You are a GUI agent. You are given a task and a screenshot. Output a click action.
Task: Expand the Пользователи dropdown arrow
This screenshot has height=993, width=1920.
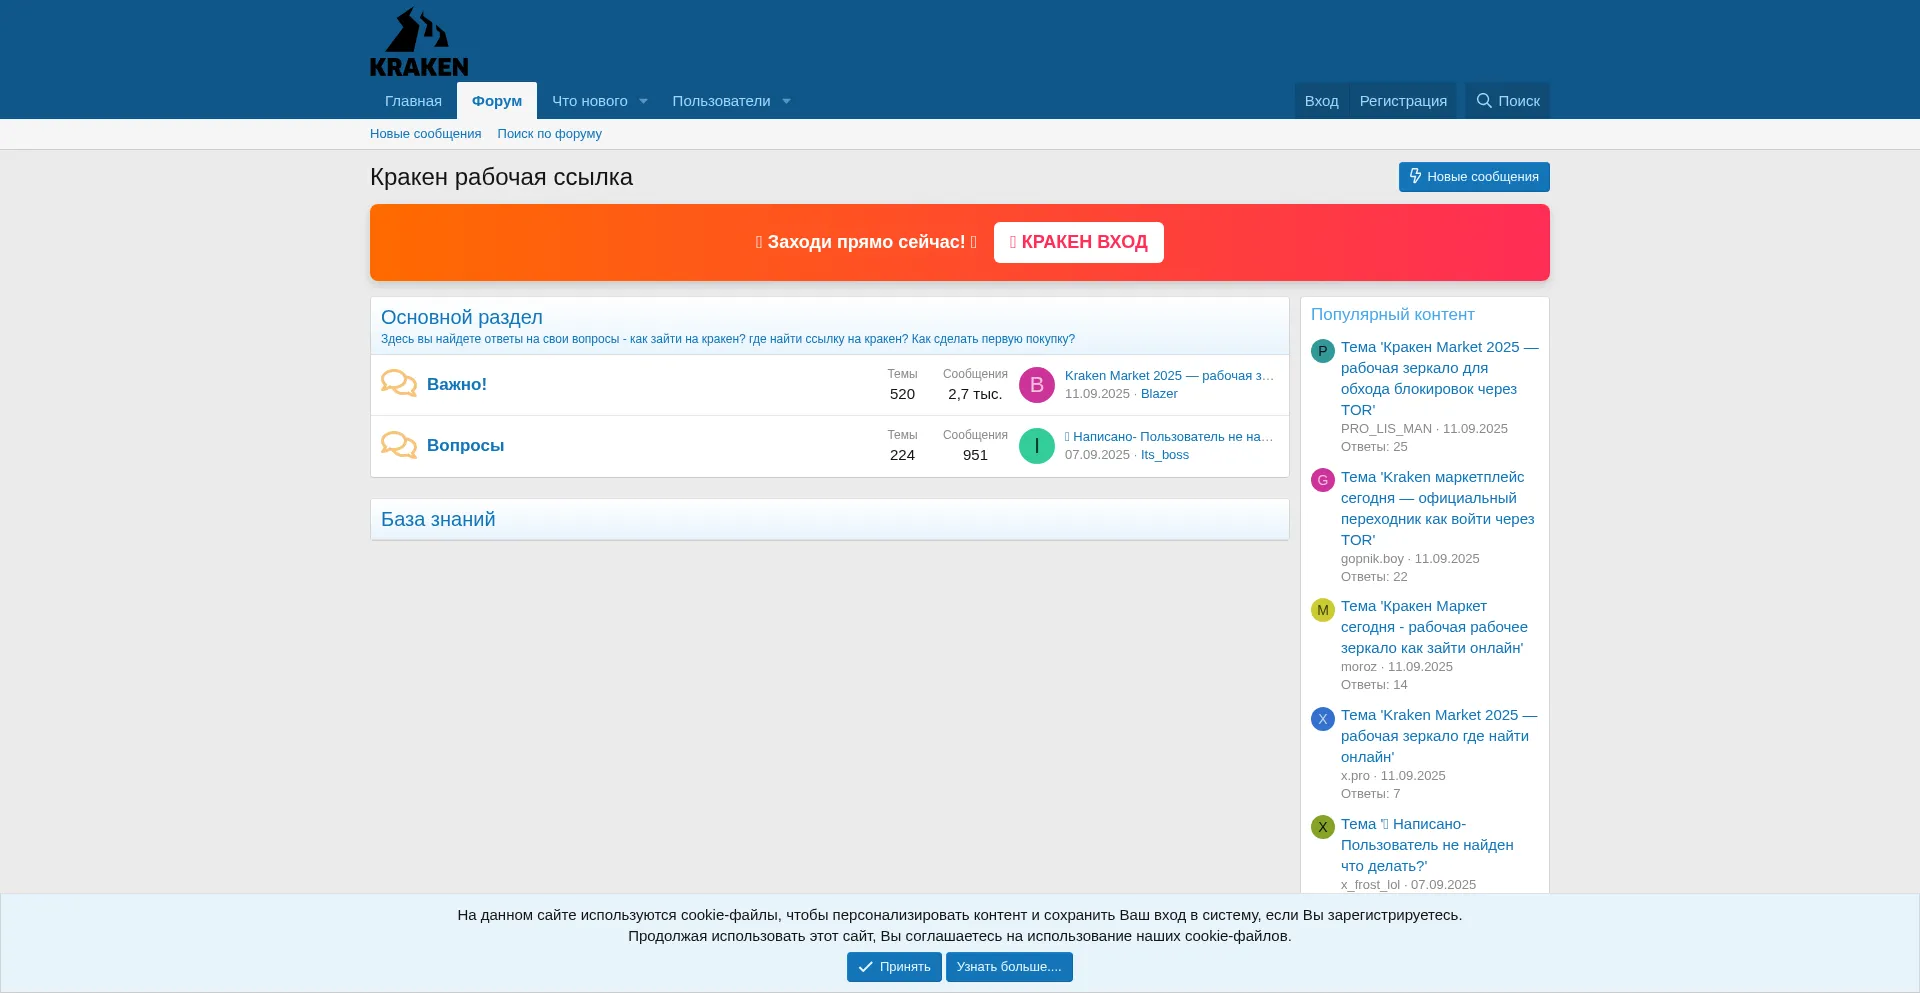786,101
